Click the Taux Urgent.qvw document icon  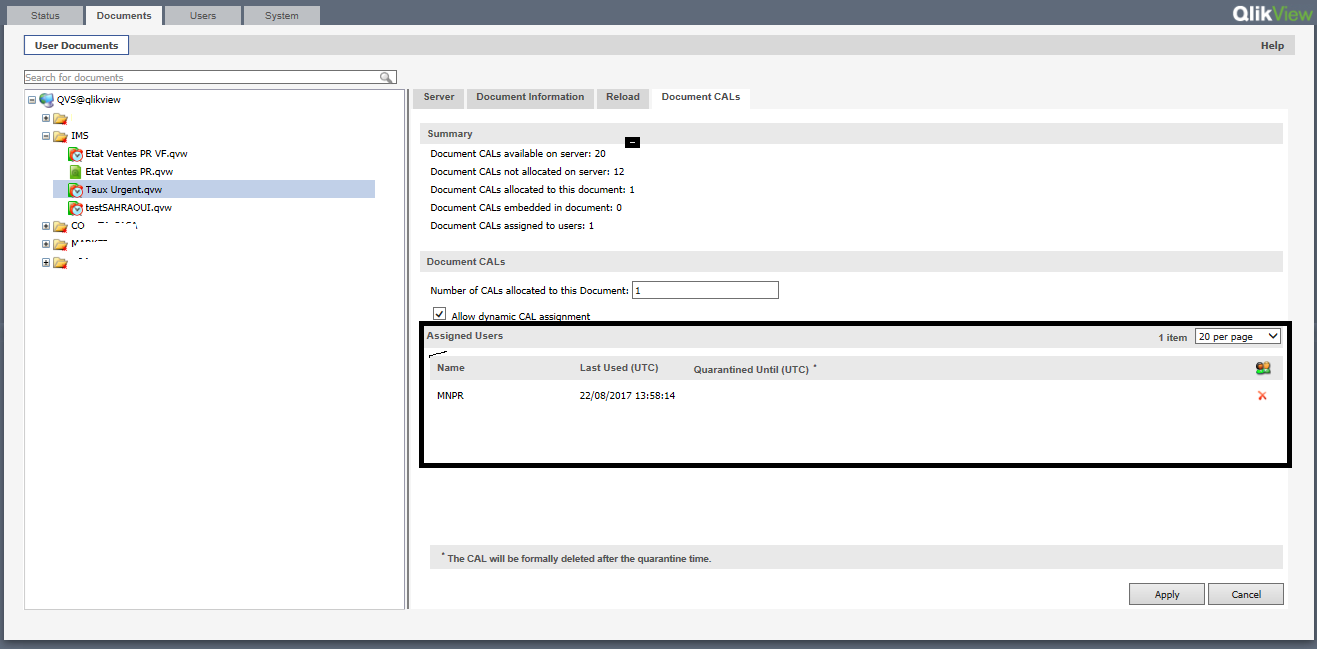click(x=76, y=190)
